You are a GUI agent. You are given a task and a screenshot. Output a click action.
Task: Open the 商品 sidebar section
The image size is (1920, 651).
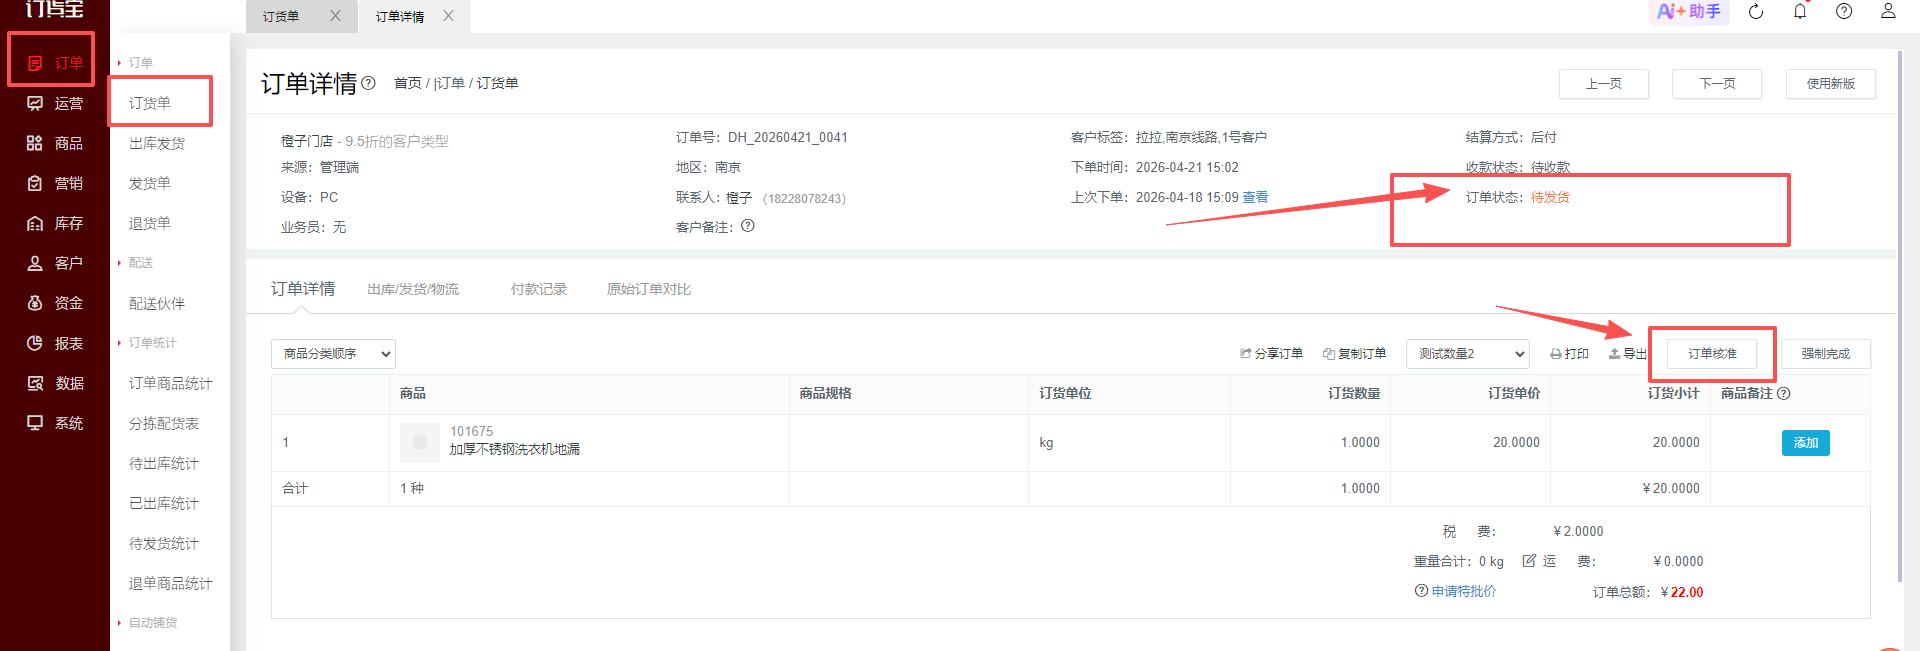(x=54, y=143)
